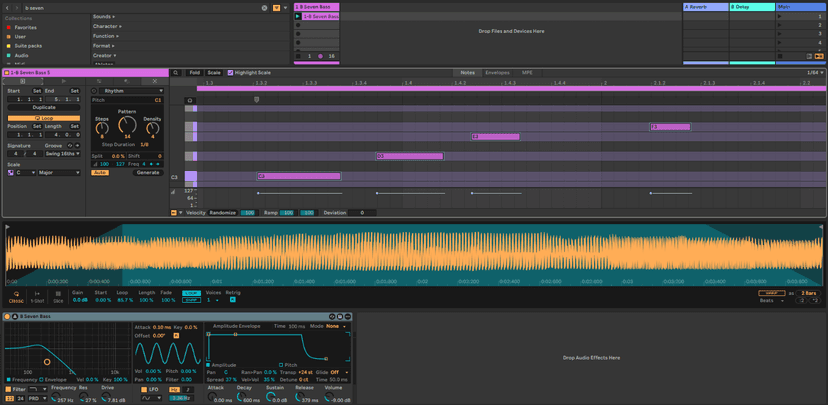
Task: Stop clips in the B Seven Bass track
Action: click(298, 56)
